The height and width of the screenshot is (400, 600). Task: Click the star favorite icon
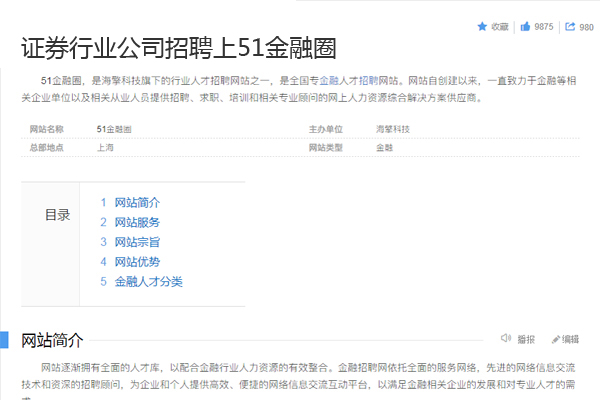[482, 26]
